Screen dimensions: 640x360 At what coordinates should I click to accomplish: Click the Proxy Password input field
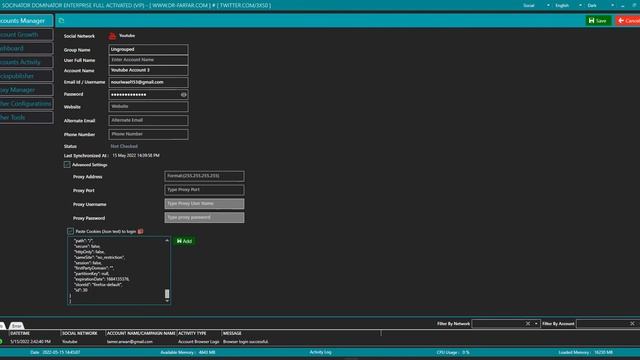tap(204, 218)
